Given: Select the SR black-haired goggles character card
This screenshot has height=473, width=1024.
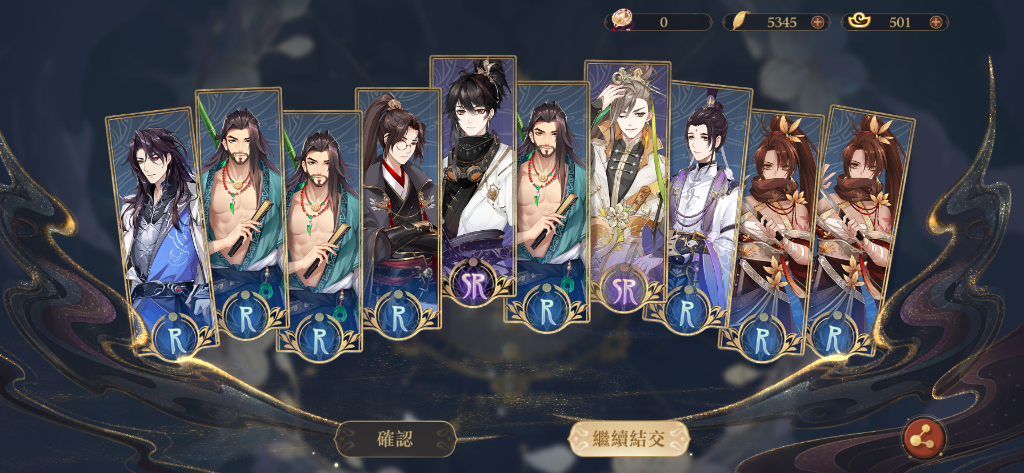Looking at the screenshot, I should (473, 176).
